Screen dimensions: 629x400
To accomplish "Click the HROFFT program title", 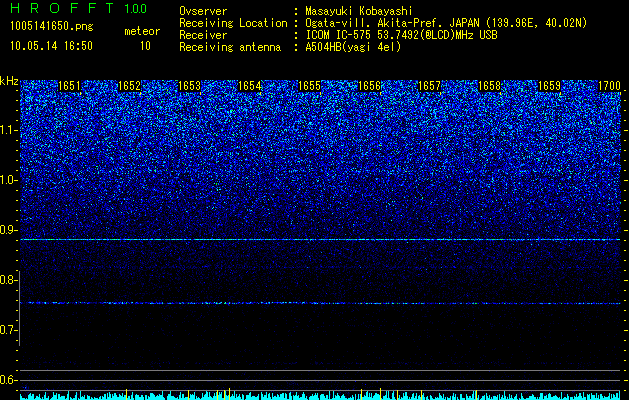I will (x=62, y=8).
